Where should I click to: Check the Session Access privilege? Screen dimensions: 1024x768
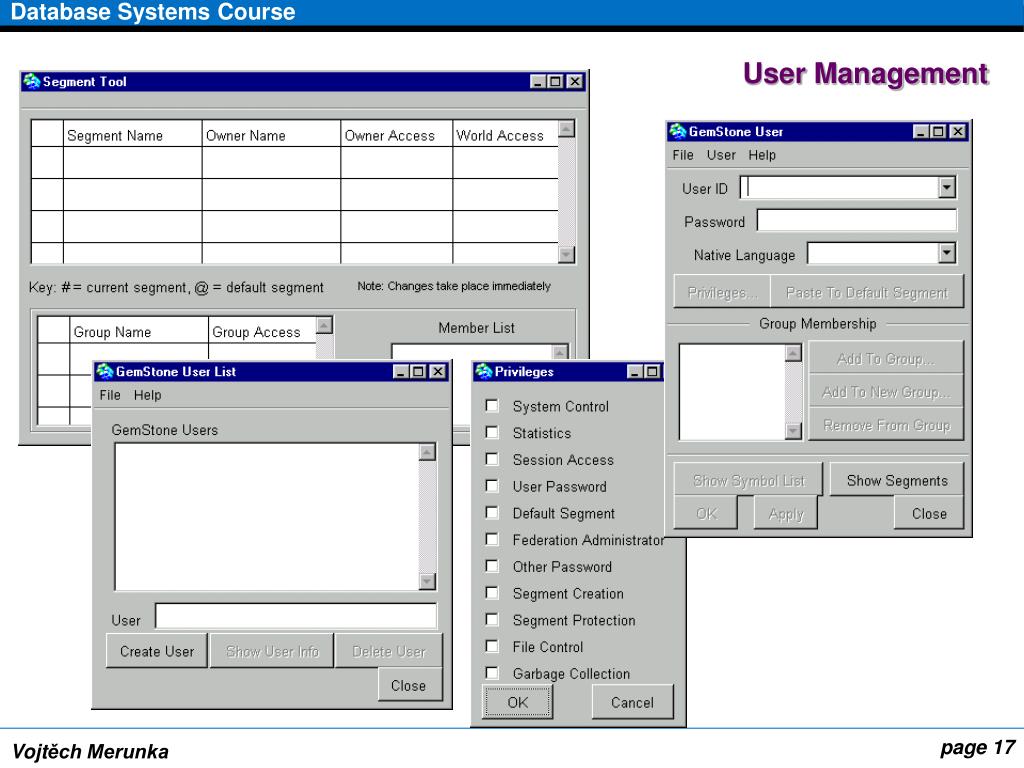click(x=492, y=459)
